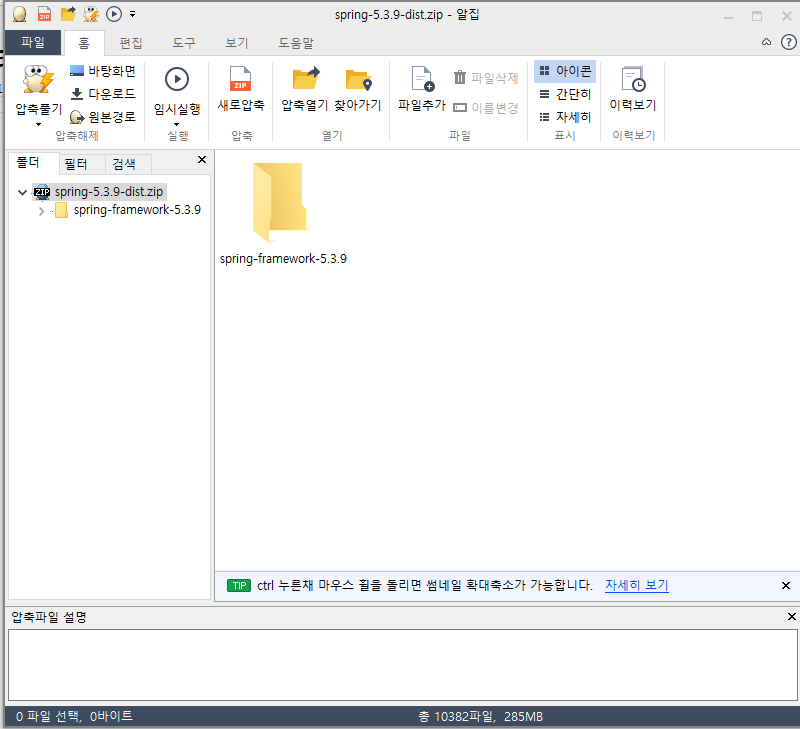800x729 pixels.
Task: Switch to 아이콘 icon view
Action: (x=565, y=70)
